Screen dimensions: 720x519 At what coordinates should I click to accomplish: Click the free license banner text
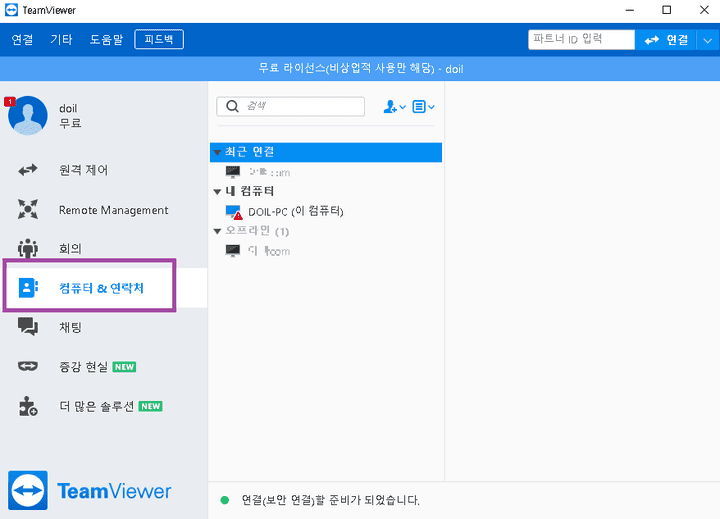click(360, 69)
